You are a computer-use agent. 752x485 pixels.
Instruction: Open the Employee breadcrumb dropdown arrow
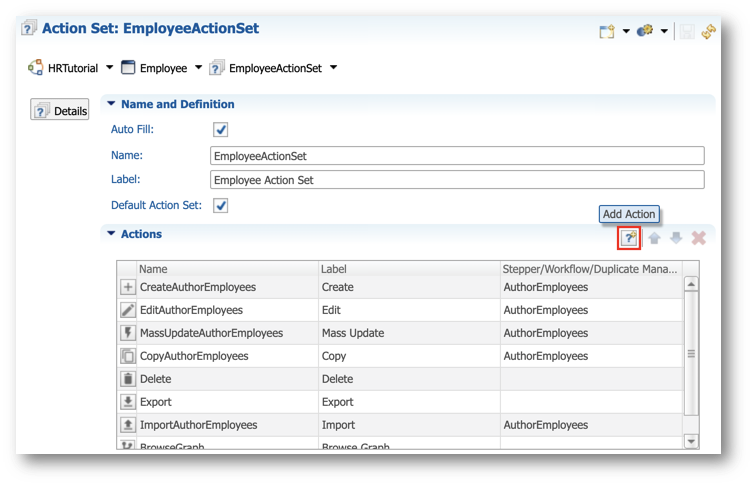tap(199, 67)
